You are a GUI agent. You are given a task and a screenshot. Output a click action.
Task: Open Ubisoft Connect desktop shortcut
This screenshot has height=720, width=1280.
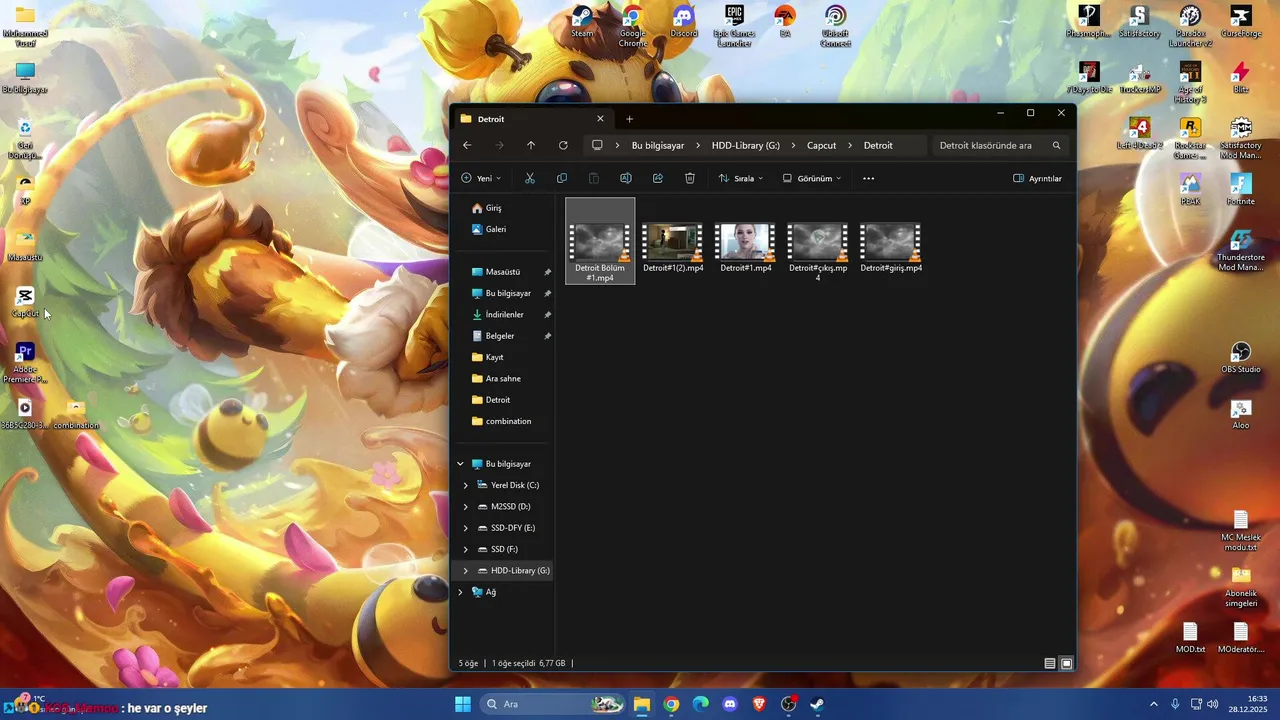pos(835,26)
